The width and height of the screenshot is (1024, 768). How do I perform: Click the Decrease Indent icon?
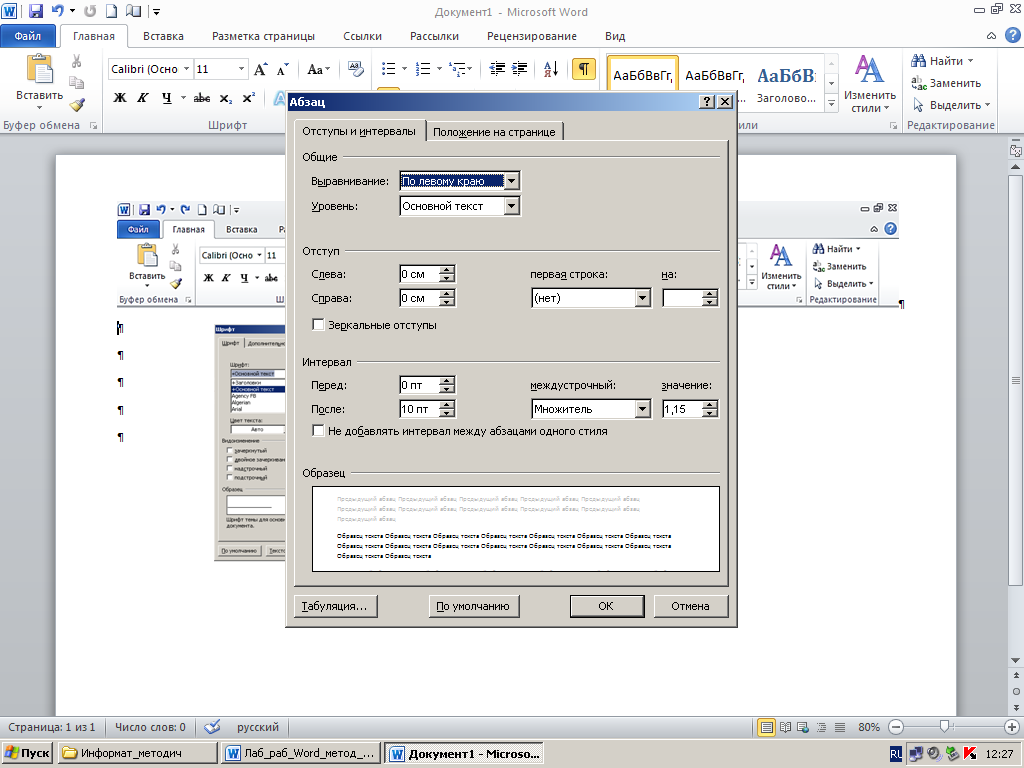tap(497, 69)
